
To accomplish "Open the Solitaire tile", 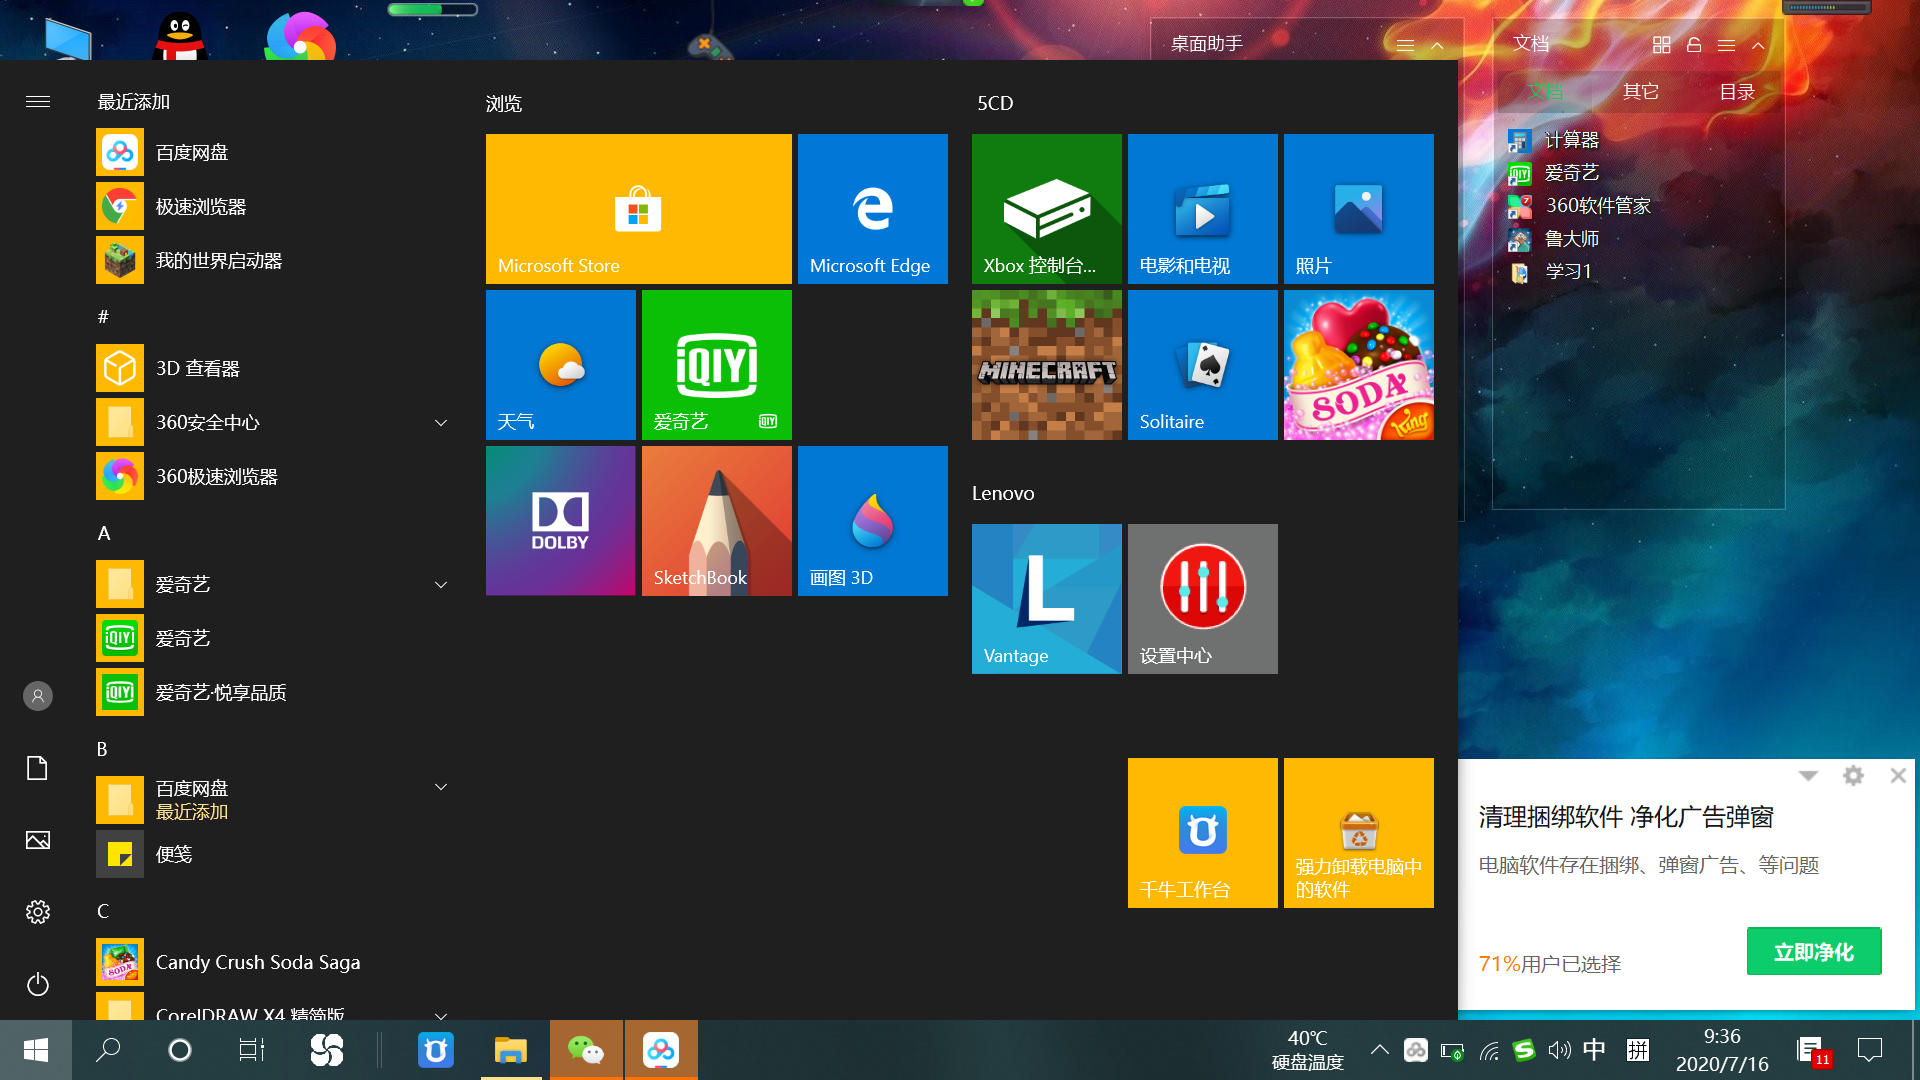I will tap(1202, 365).
